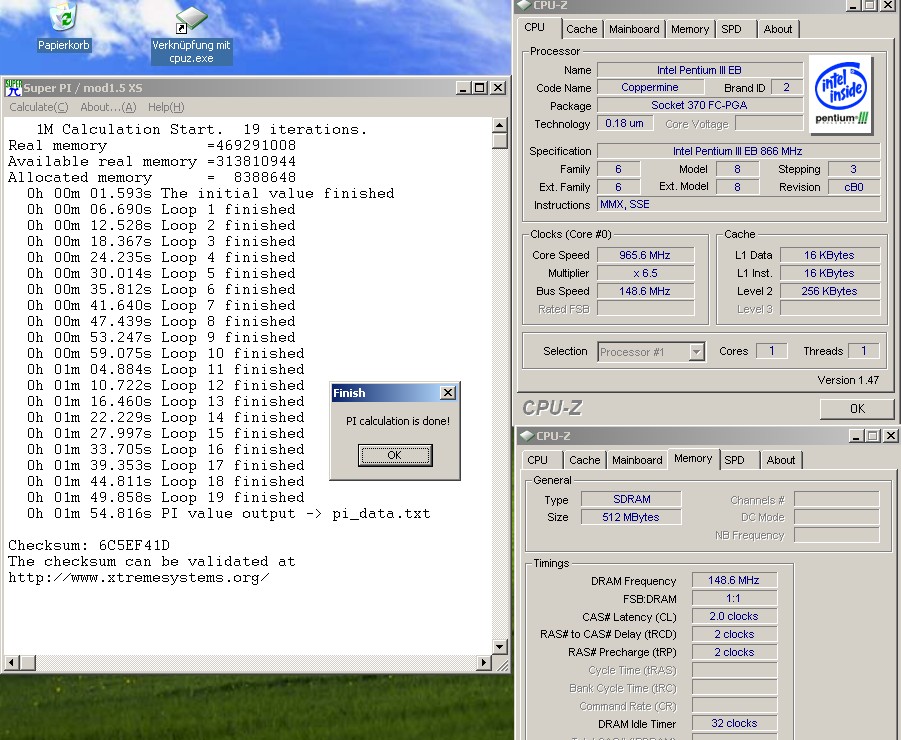Click DRAM Frequency value in Timings

(734, 580)
